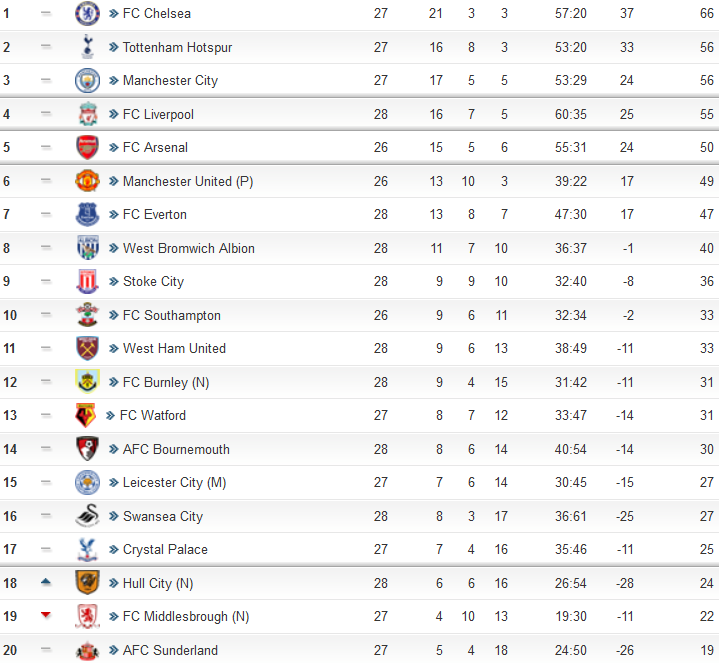719x663 pixels.
Task: Open the Stoke City team link
Action: pos(153,282)
